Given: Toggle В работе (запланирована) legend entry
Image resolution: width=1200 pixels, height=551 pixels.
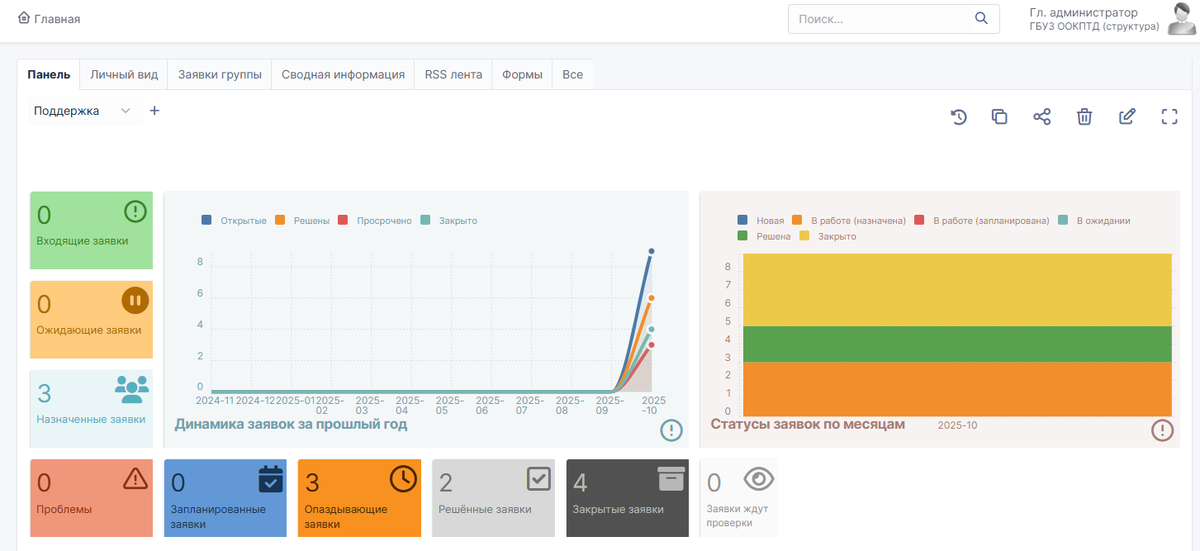Looking at the screenshot, I should click(981, 220).
